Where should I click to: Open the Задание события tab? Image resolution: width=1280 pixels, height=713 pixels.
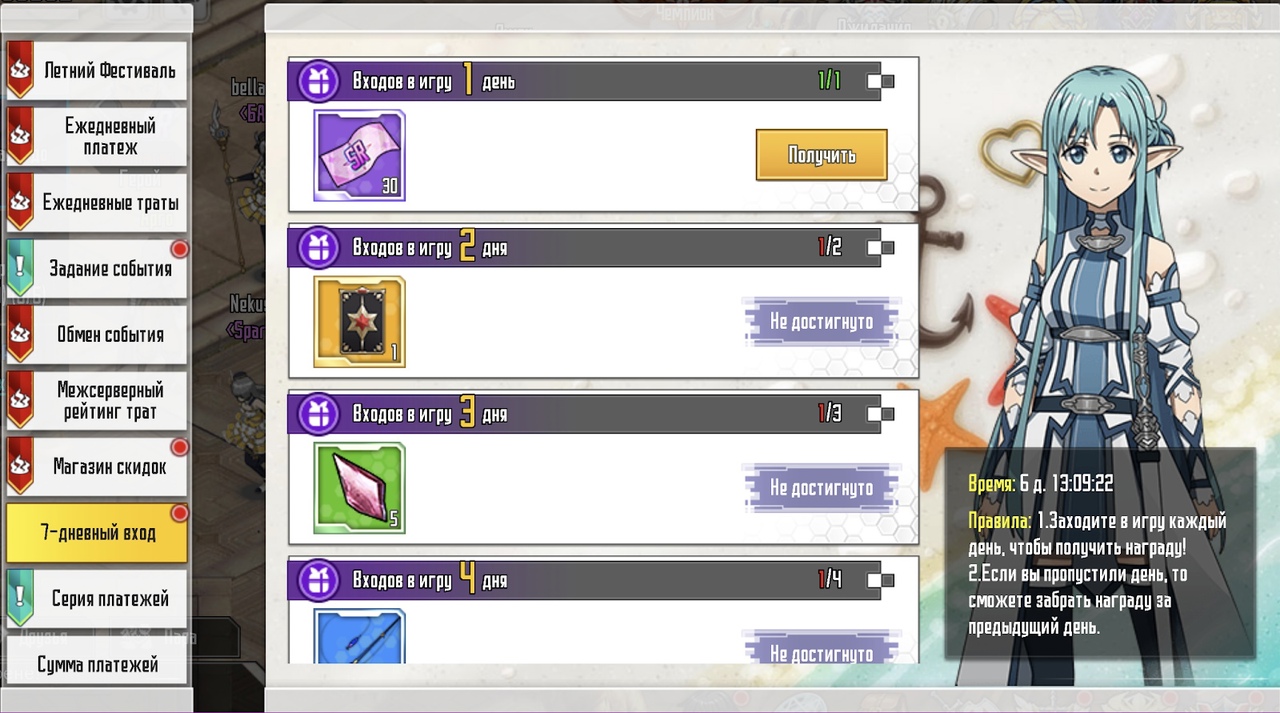pyautogui.click(x=97, y=269)
